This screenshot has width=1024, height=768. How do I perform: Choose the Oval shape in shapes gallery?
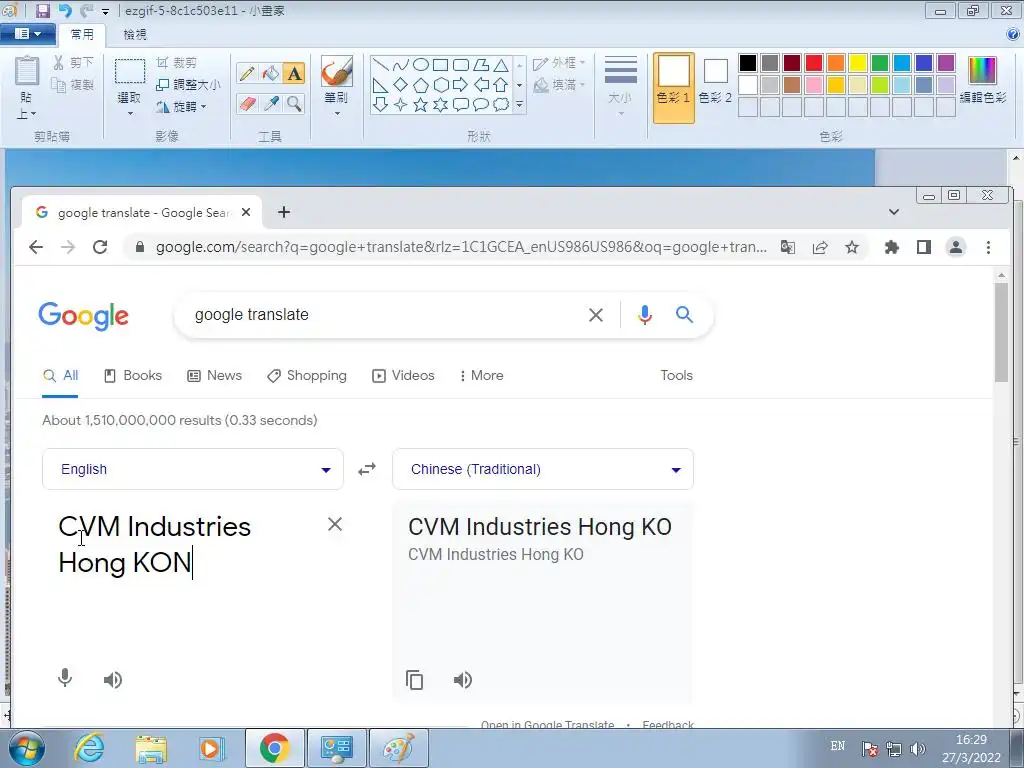[421, 65]
